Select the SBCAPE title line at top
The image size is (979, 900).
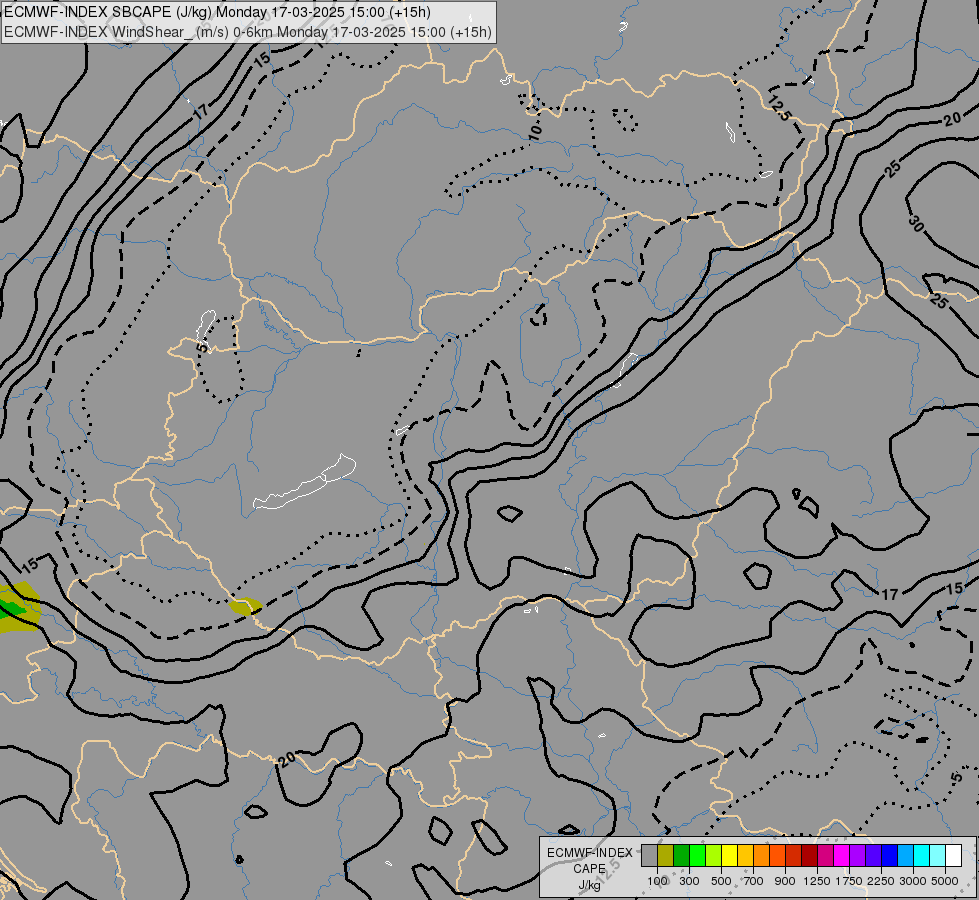[x=217, y=12]
